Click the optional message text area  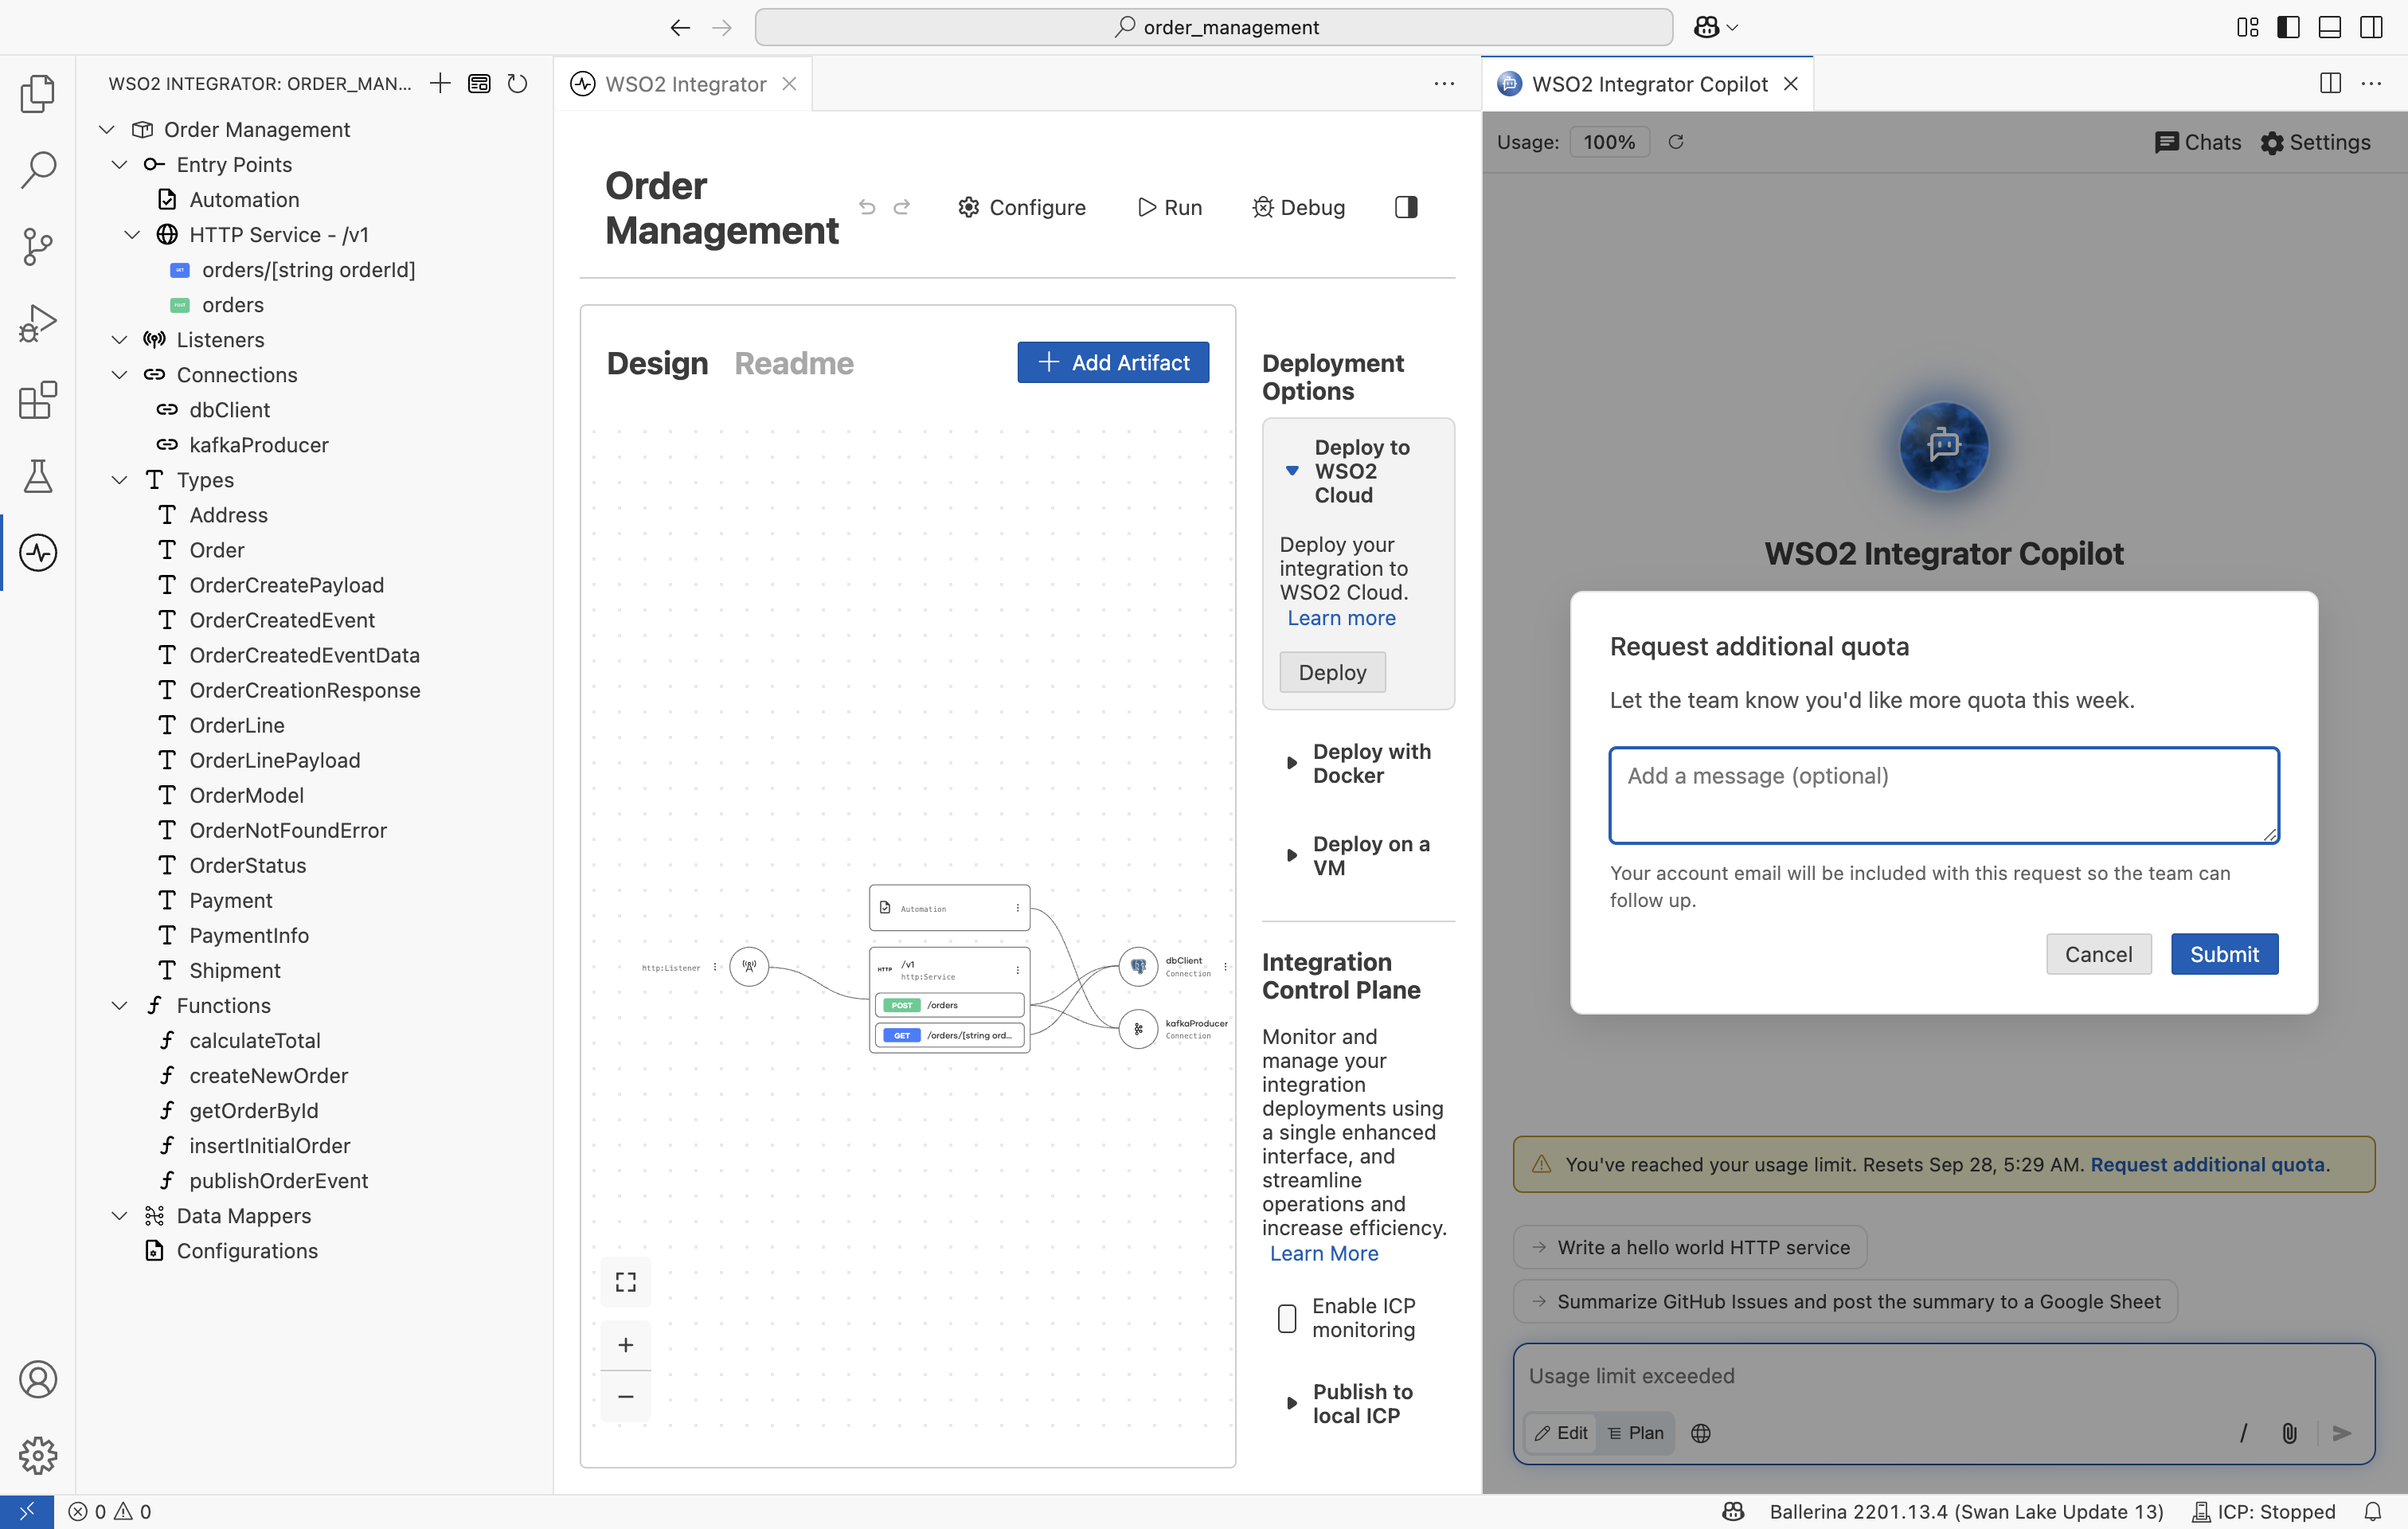(x=1944, y=795)
